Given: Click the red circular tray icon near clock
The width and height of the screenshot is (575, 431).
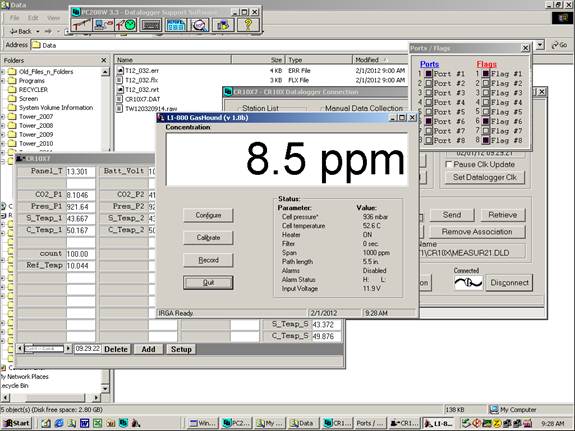Looking at the screenshot, I should (x=476, y=423).
